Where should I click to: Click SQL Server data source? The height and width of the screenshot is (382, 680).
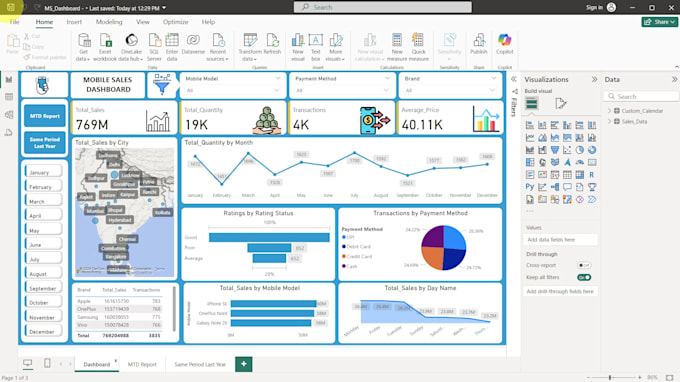[x=154, y=47]
